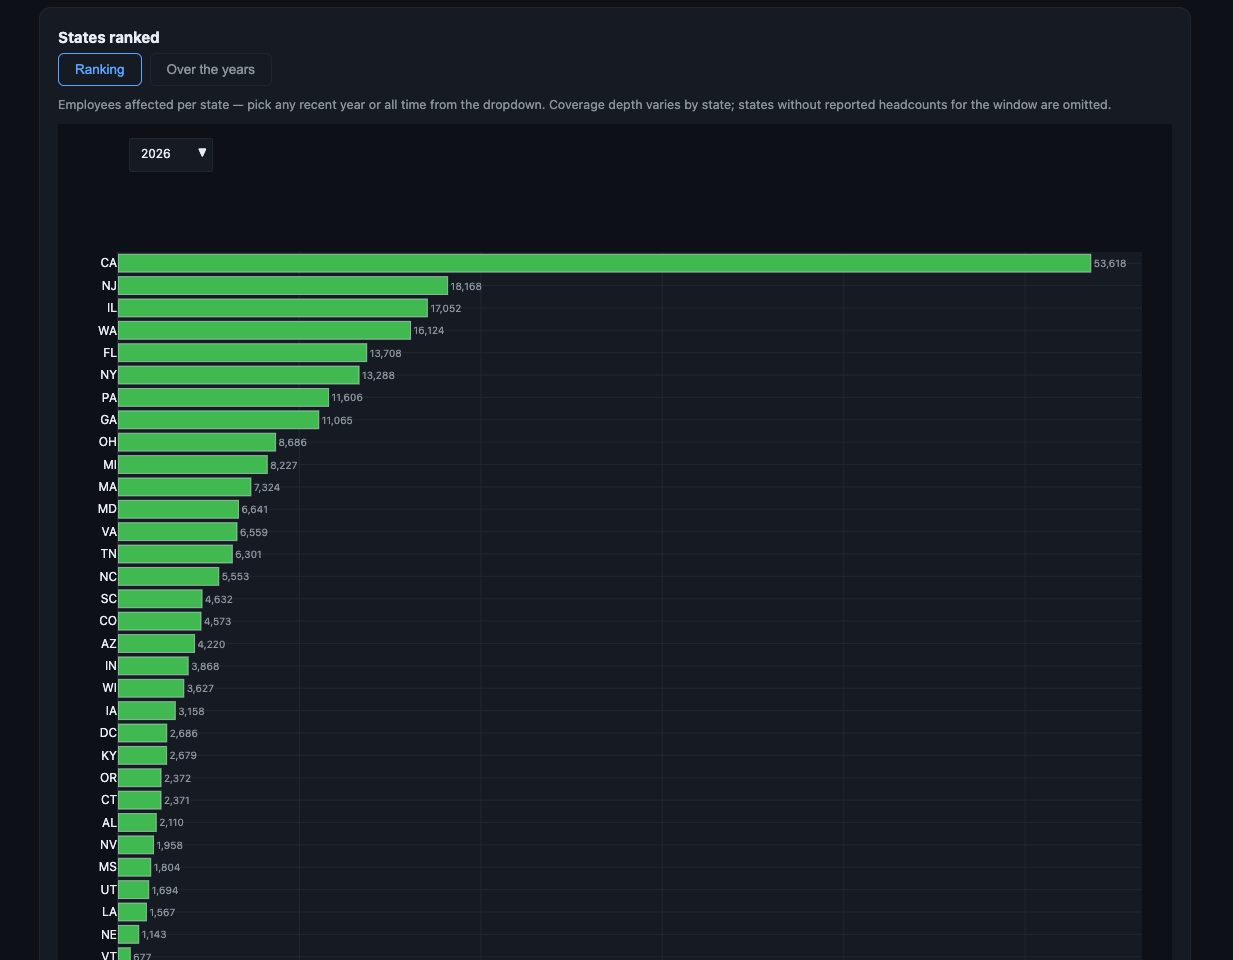The height and width of the screenshot is (960, 1233).
Task: Click the NY state bar
Action: pyautogui.click(x=239, y=375)
